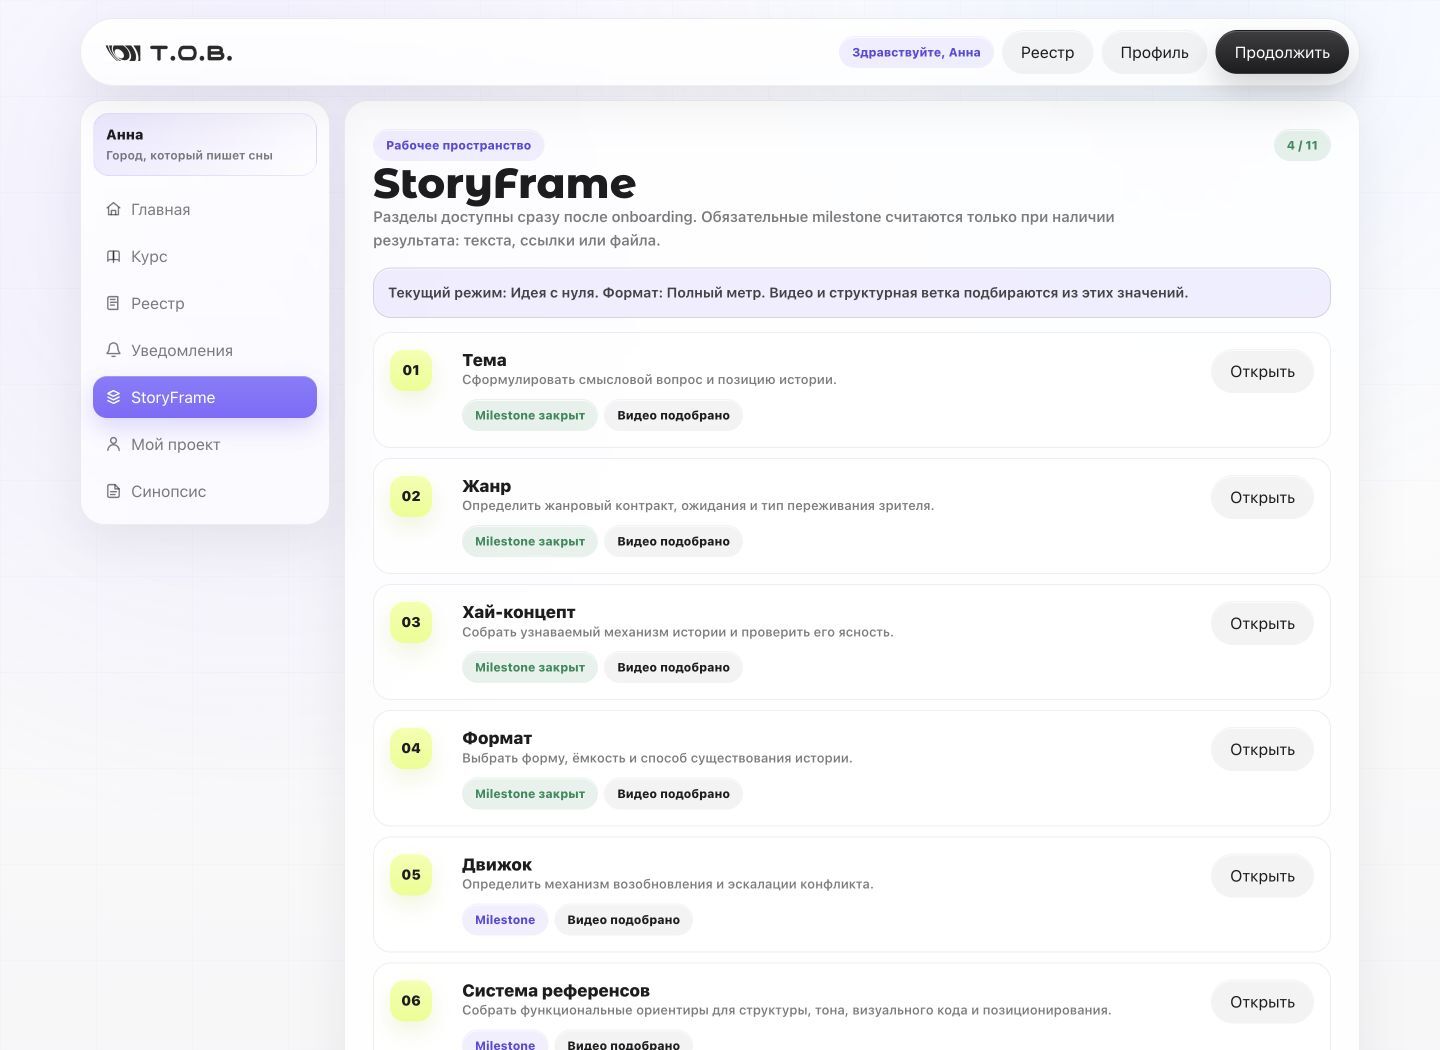Click the Тема card title

(x=484, y=360)
